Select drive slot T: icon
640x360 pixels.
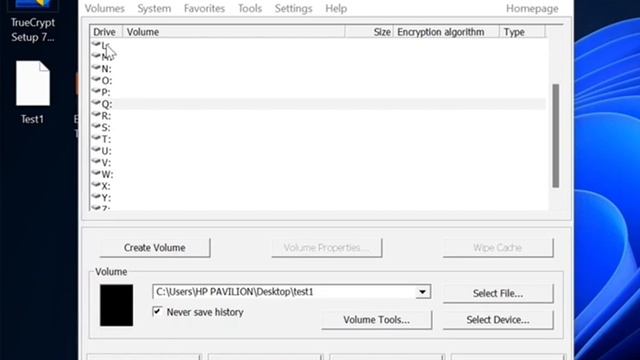click(96, 138)
